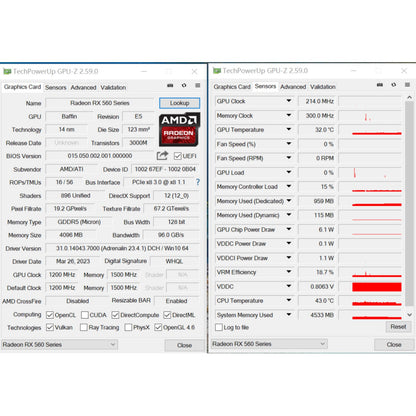Image resolution: width=416 pixels, height=416 pixels.
Task: Enable the Log to file checkbox
Action: click(219, 327)
